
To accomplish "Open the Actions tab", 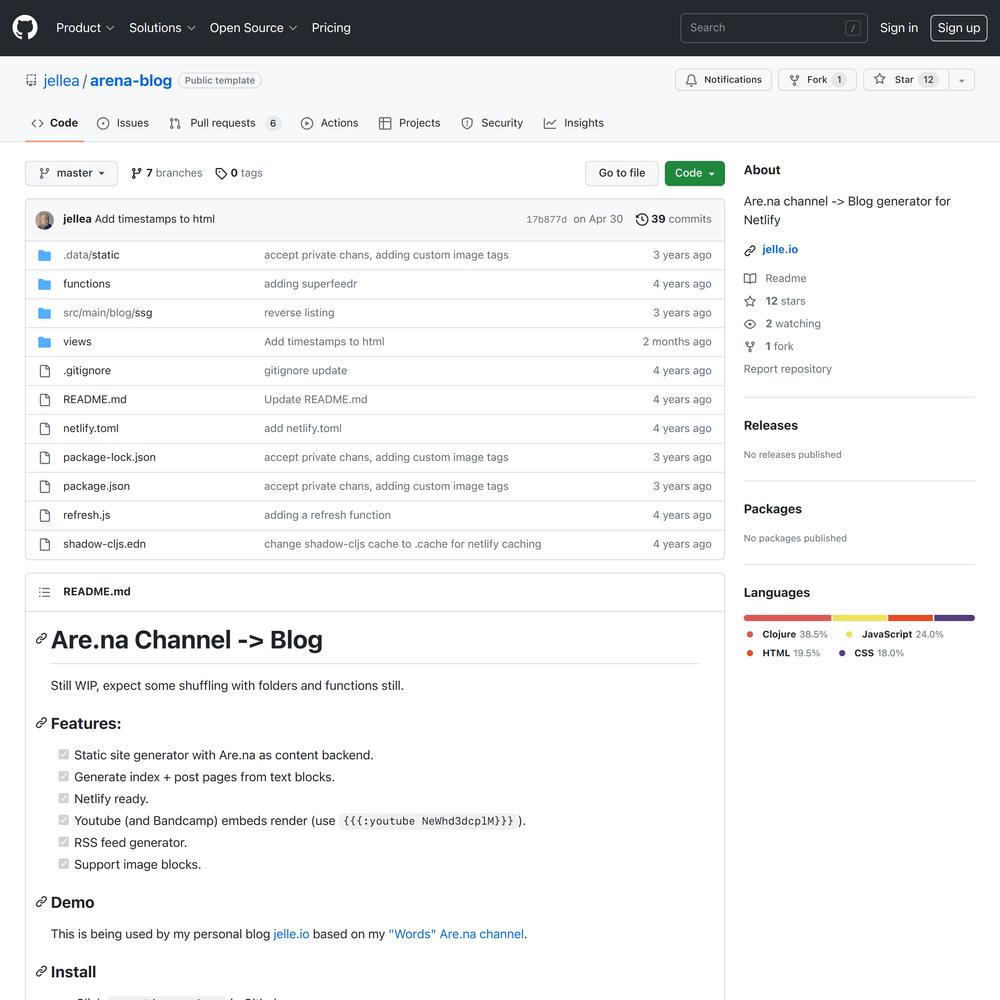I will click(329, 123).
